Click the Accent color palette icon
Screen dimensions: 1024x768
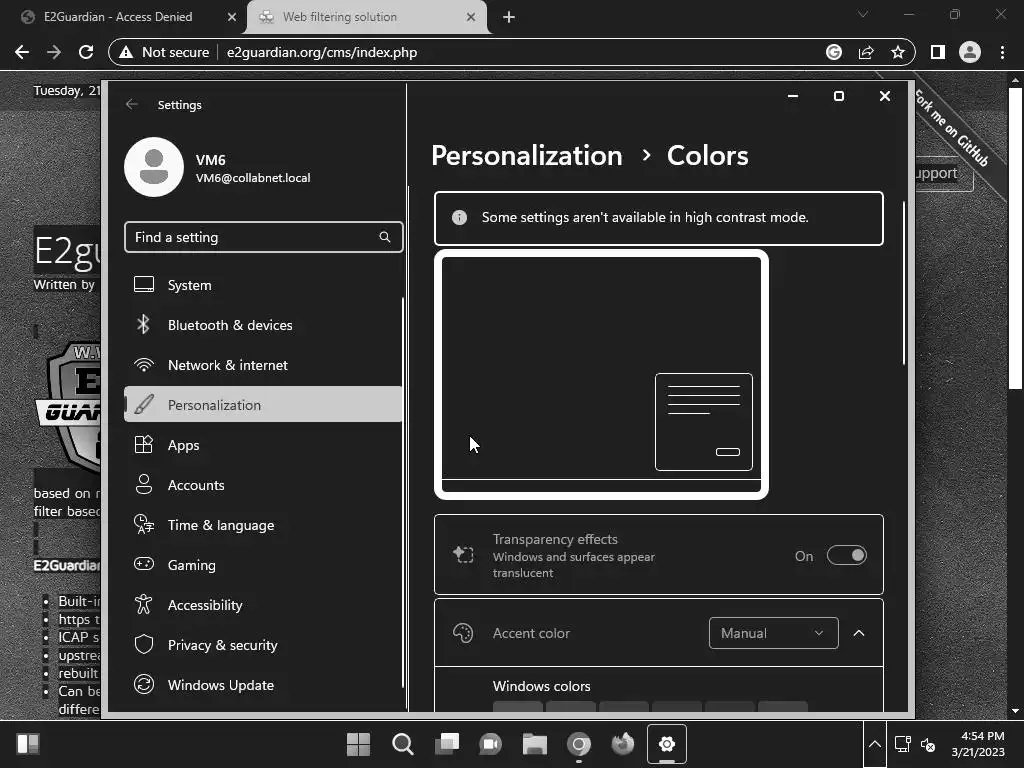click(x=463, y=633)
